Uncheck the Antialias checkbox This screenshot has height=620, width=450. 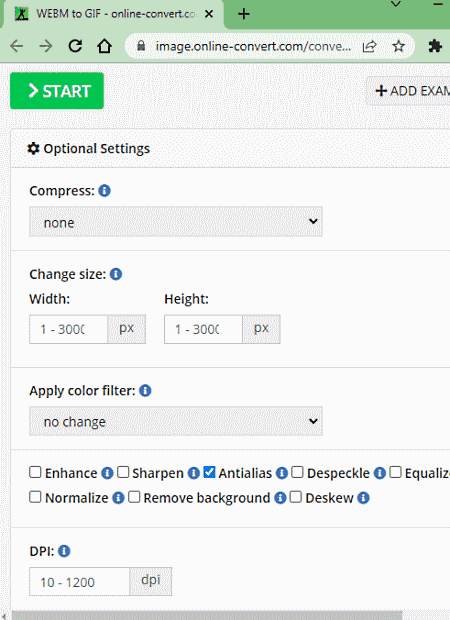click(x=209, y=472)
